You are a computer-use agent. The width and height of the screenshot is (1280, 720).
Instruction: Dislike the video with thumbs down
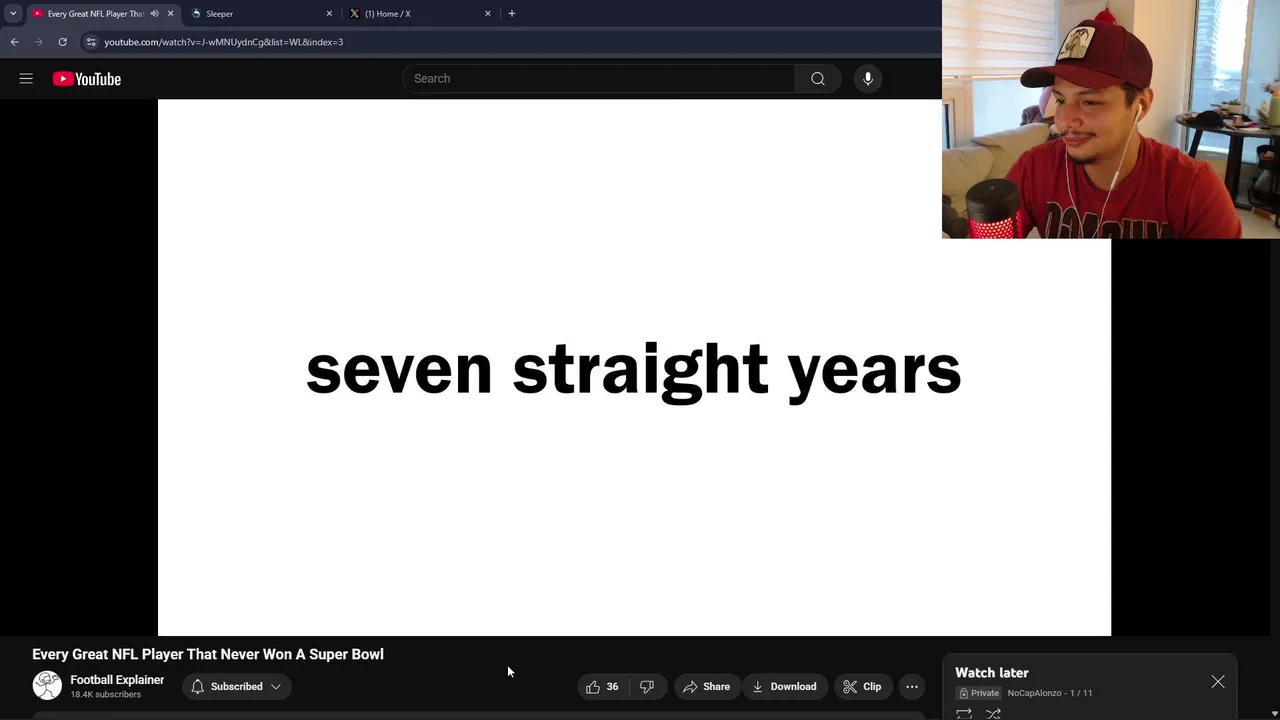tap(647, 687)
